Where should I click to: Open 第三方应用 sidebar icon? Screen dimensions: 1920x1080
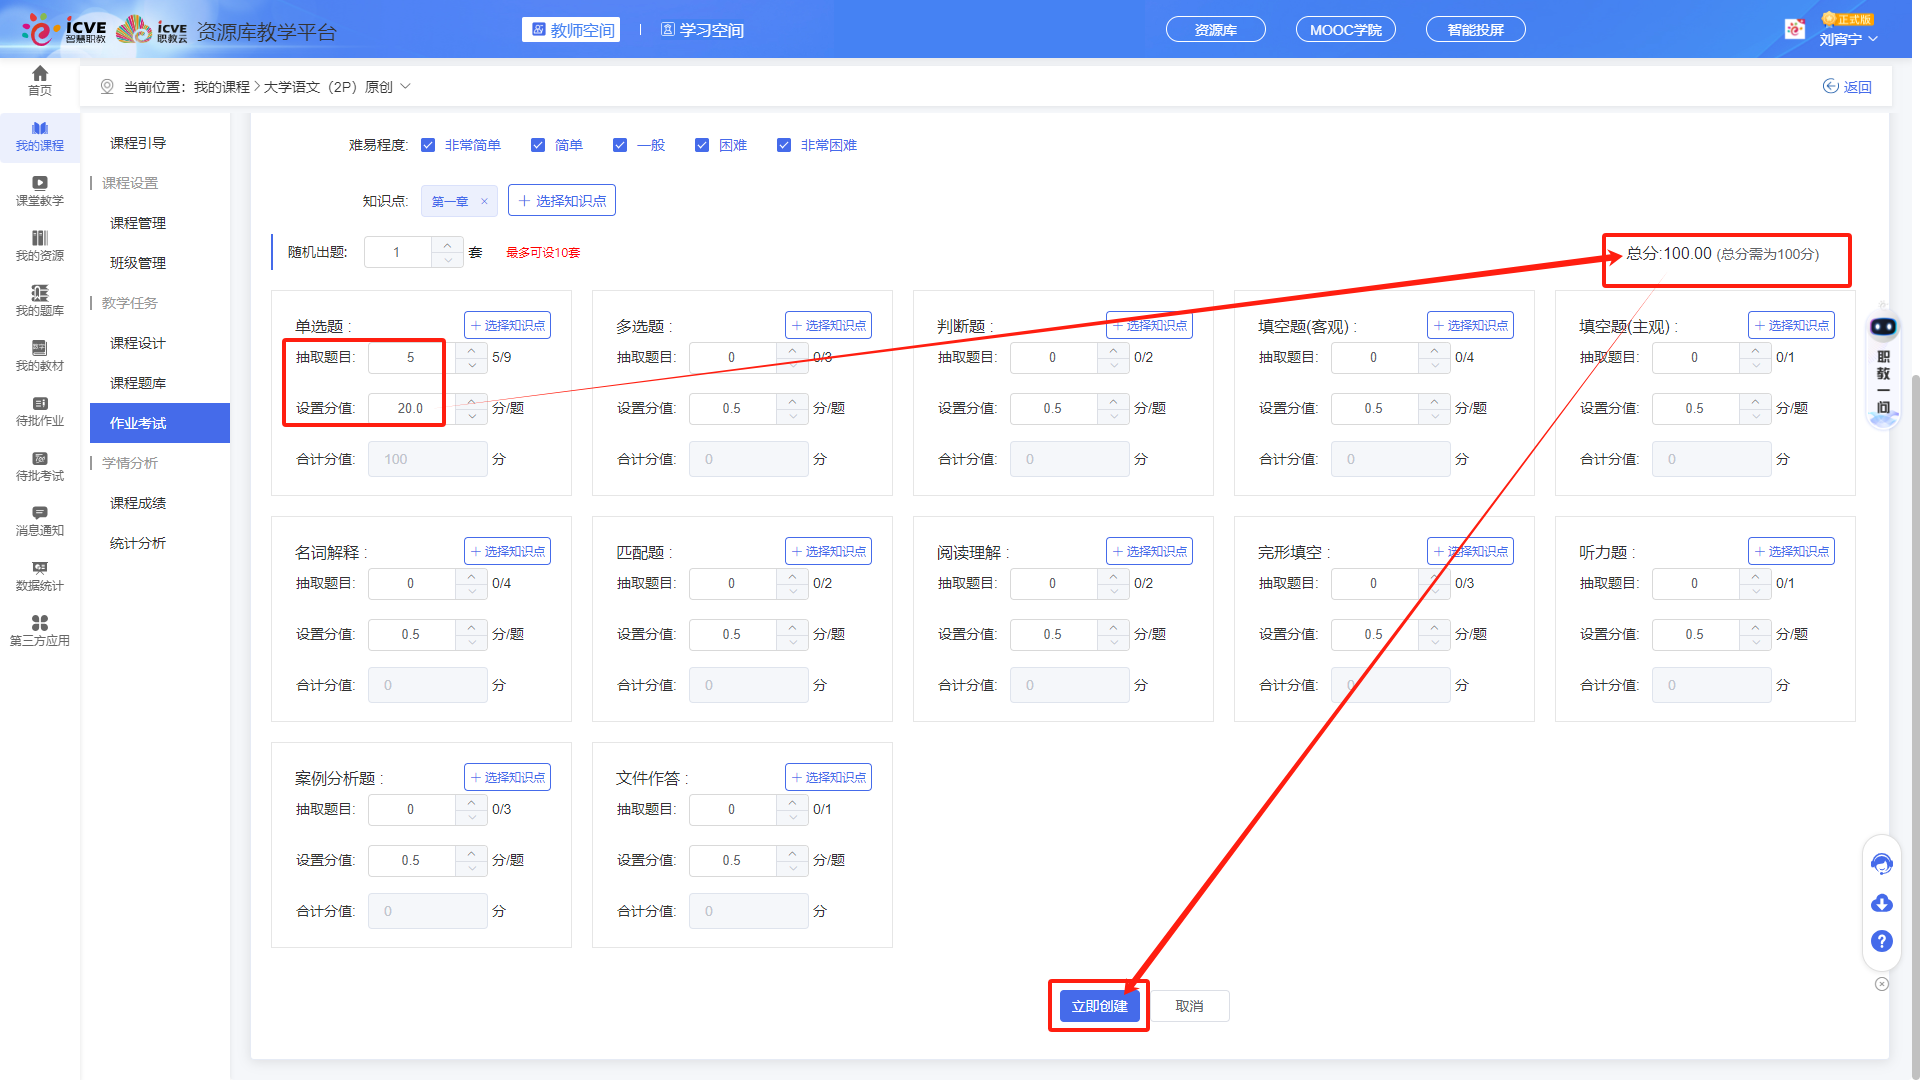[x=40, y=630]
